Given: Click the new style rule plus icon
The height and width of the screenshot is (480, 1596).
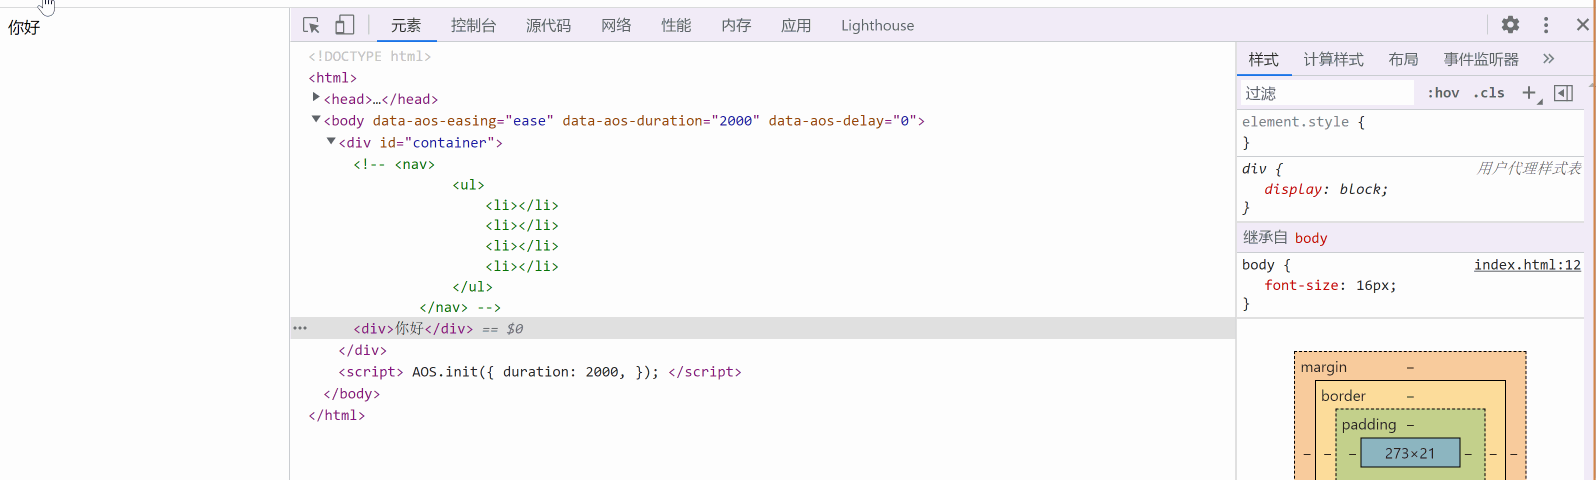Looking at the screenshot, I should (1529, 93).
